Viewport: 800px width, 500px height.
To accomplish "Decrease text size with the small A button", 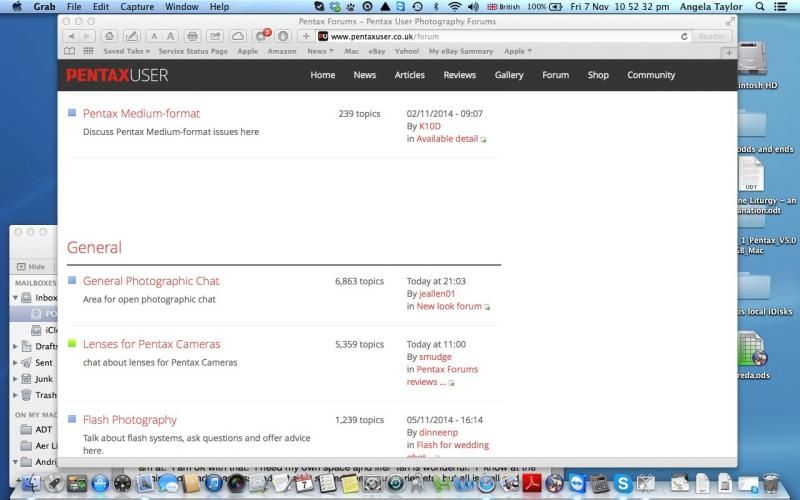I will coord(154,36).
